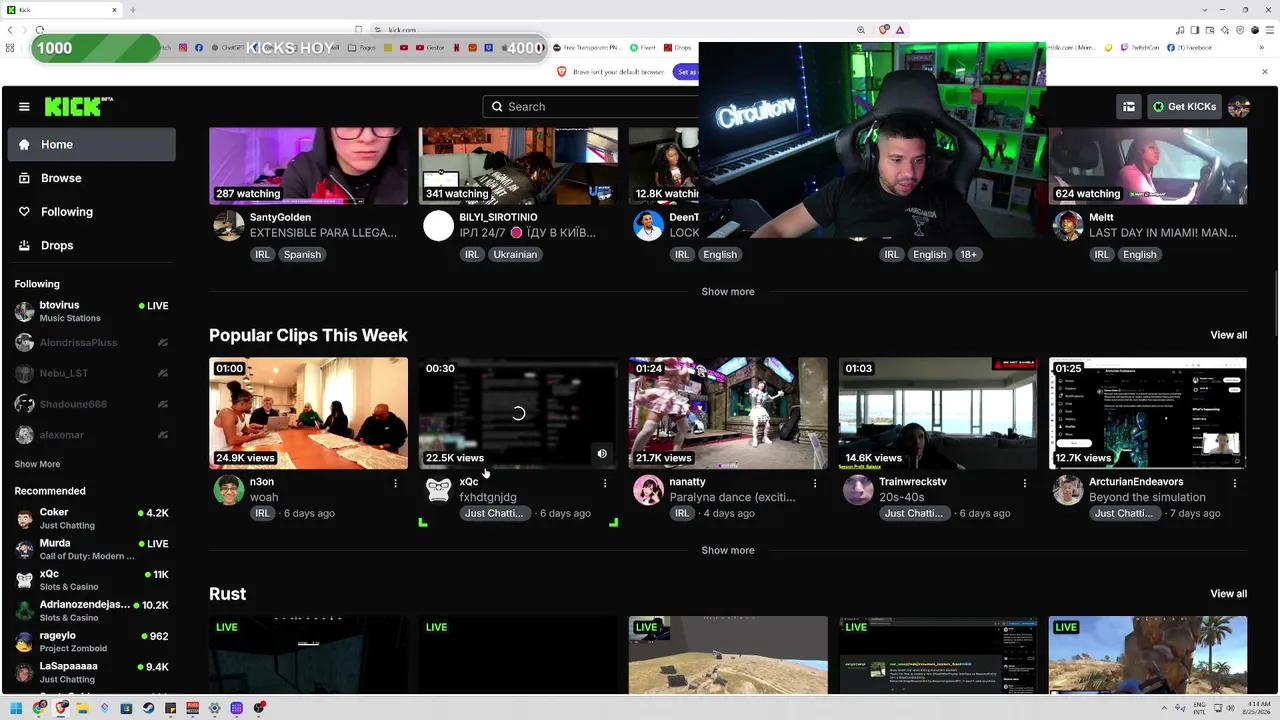Open btovirus channel in Following list

[x=92, y=311]
